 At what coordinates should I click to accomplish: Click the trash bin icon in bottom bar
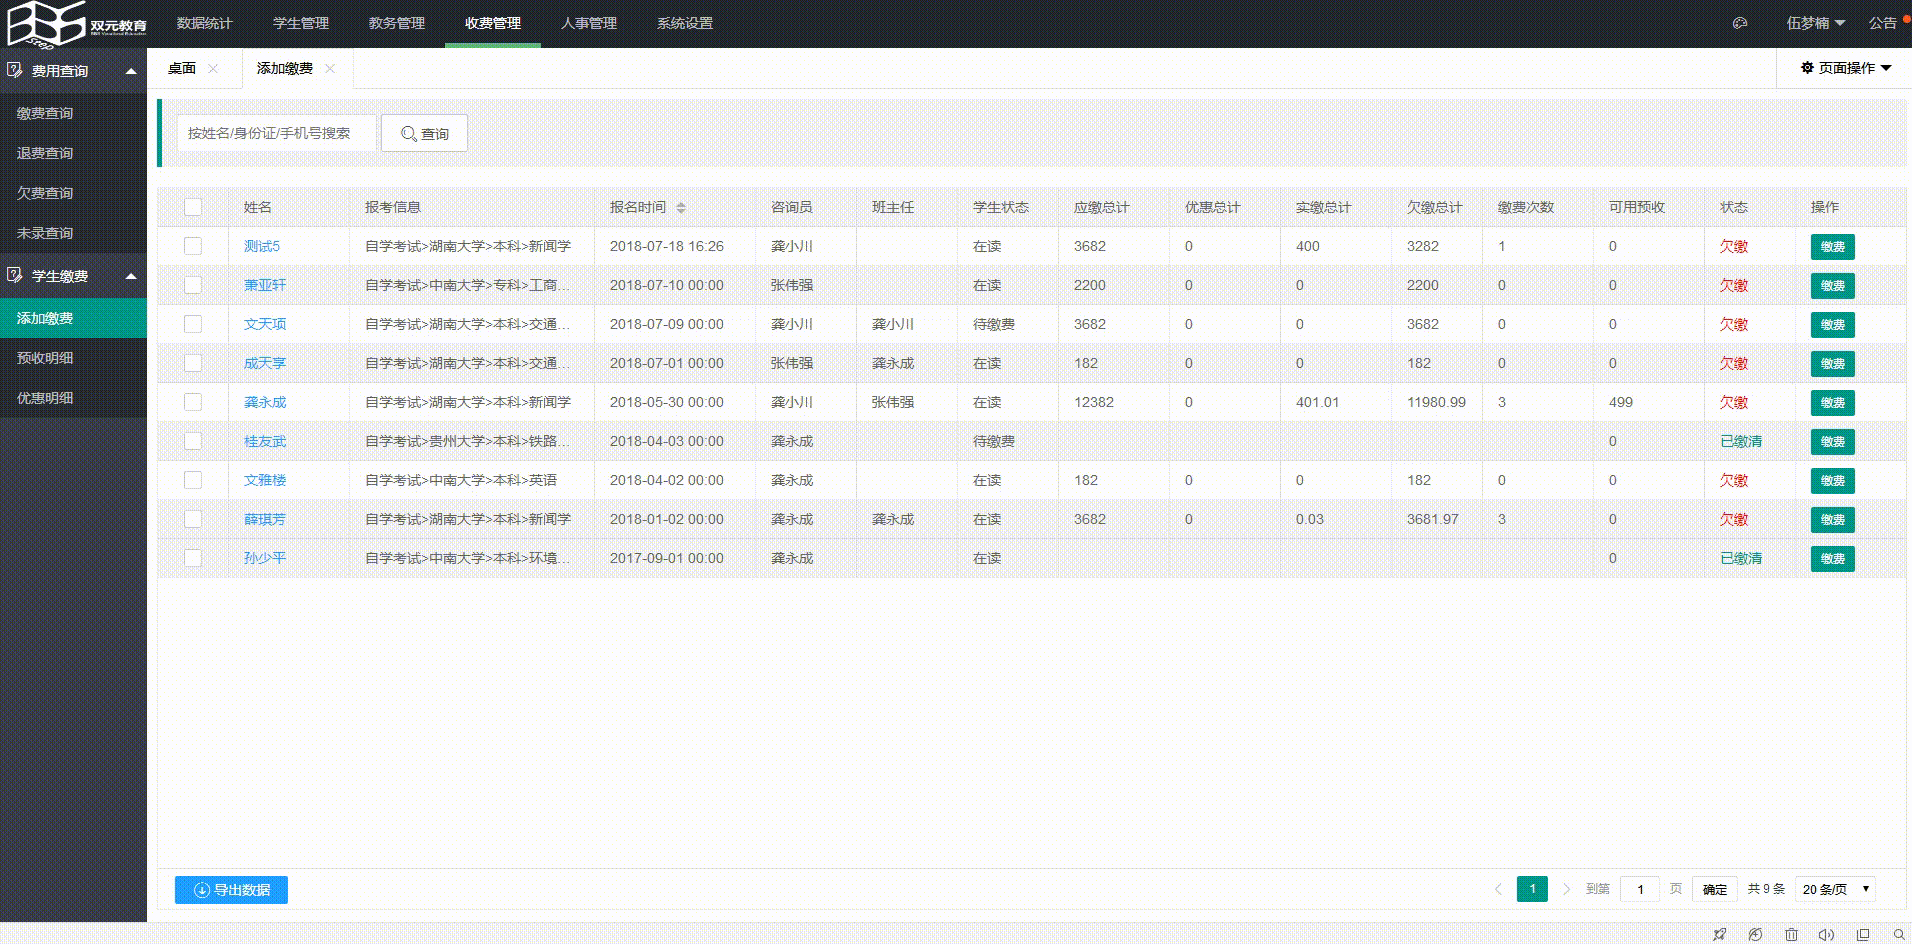[x=1791, y=934]
